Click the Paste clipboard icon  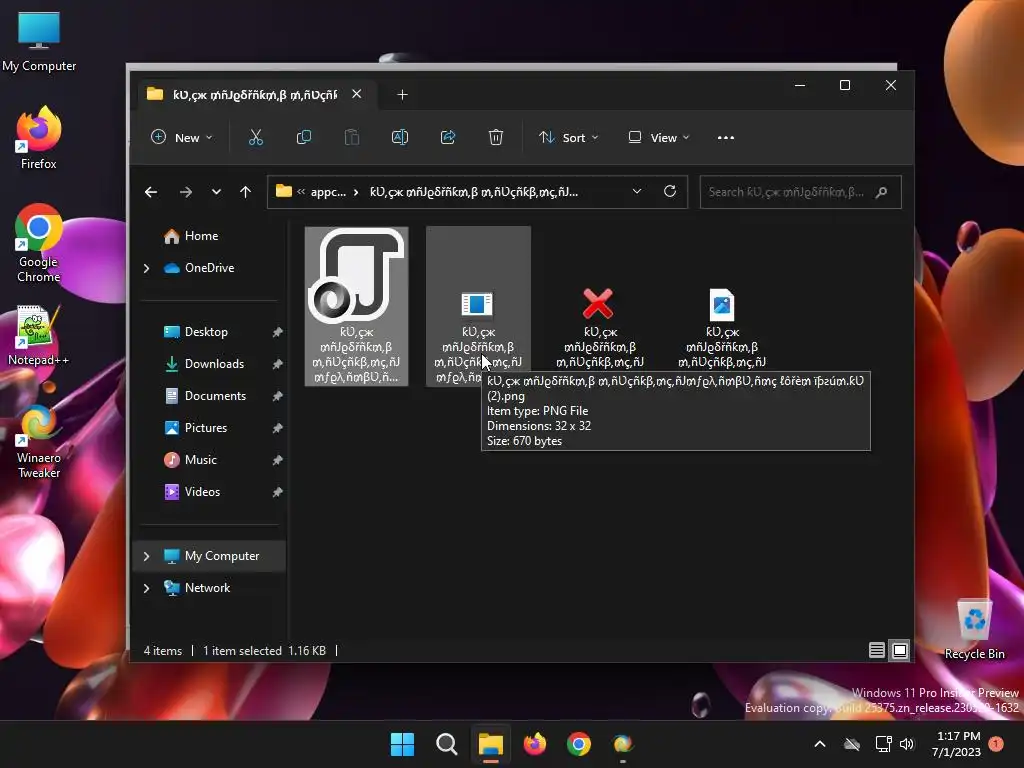351,137
